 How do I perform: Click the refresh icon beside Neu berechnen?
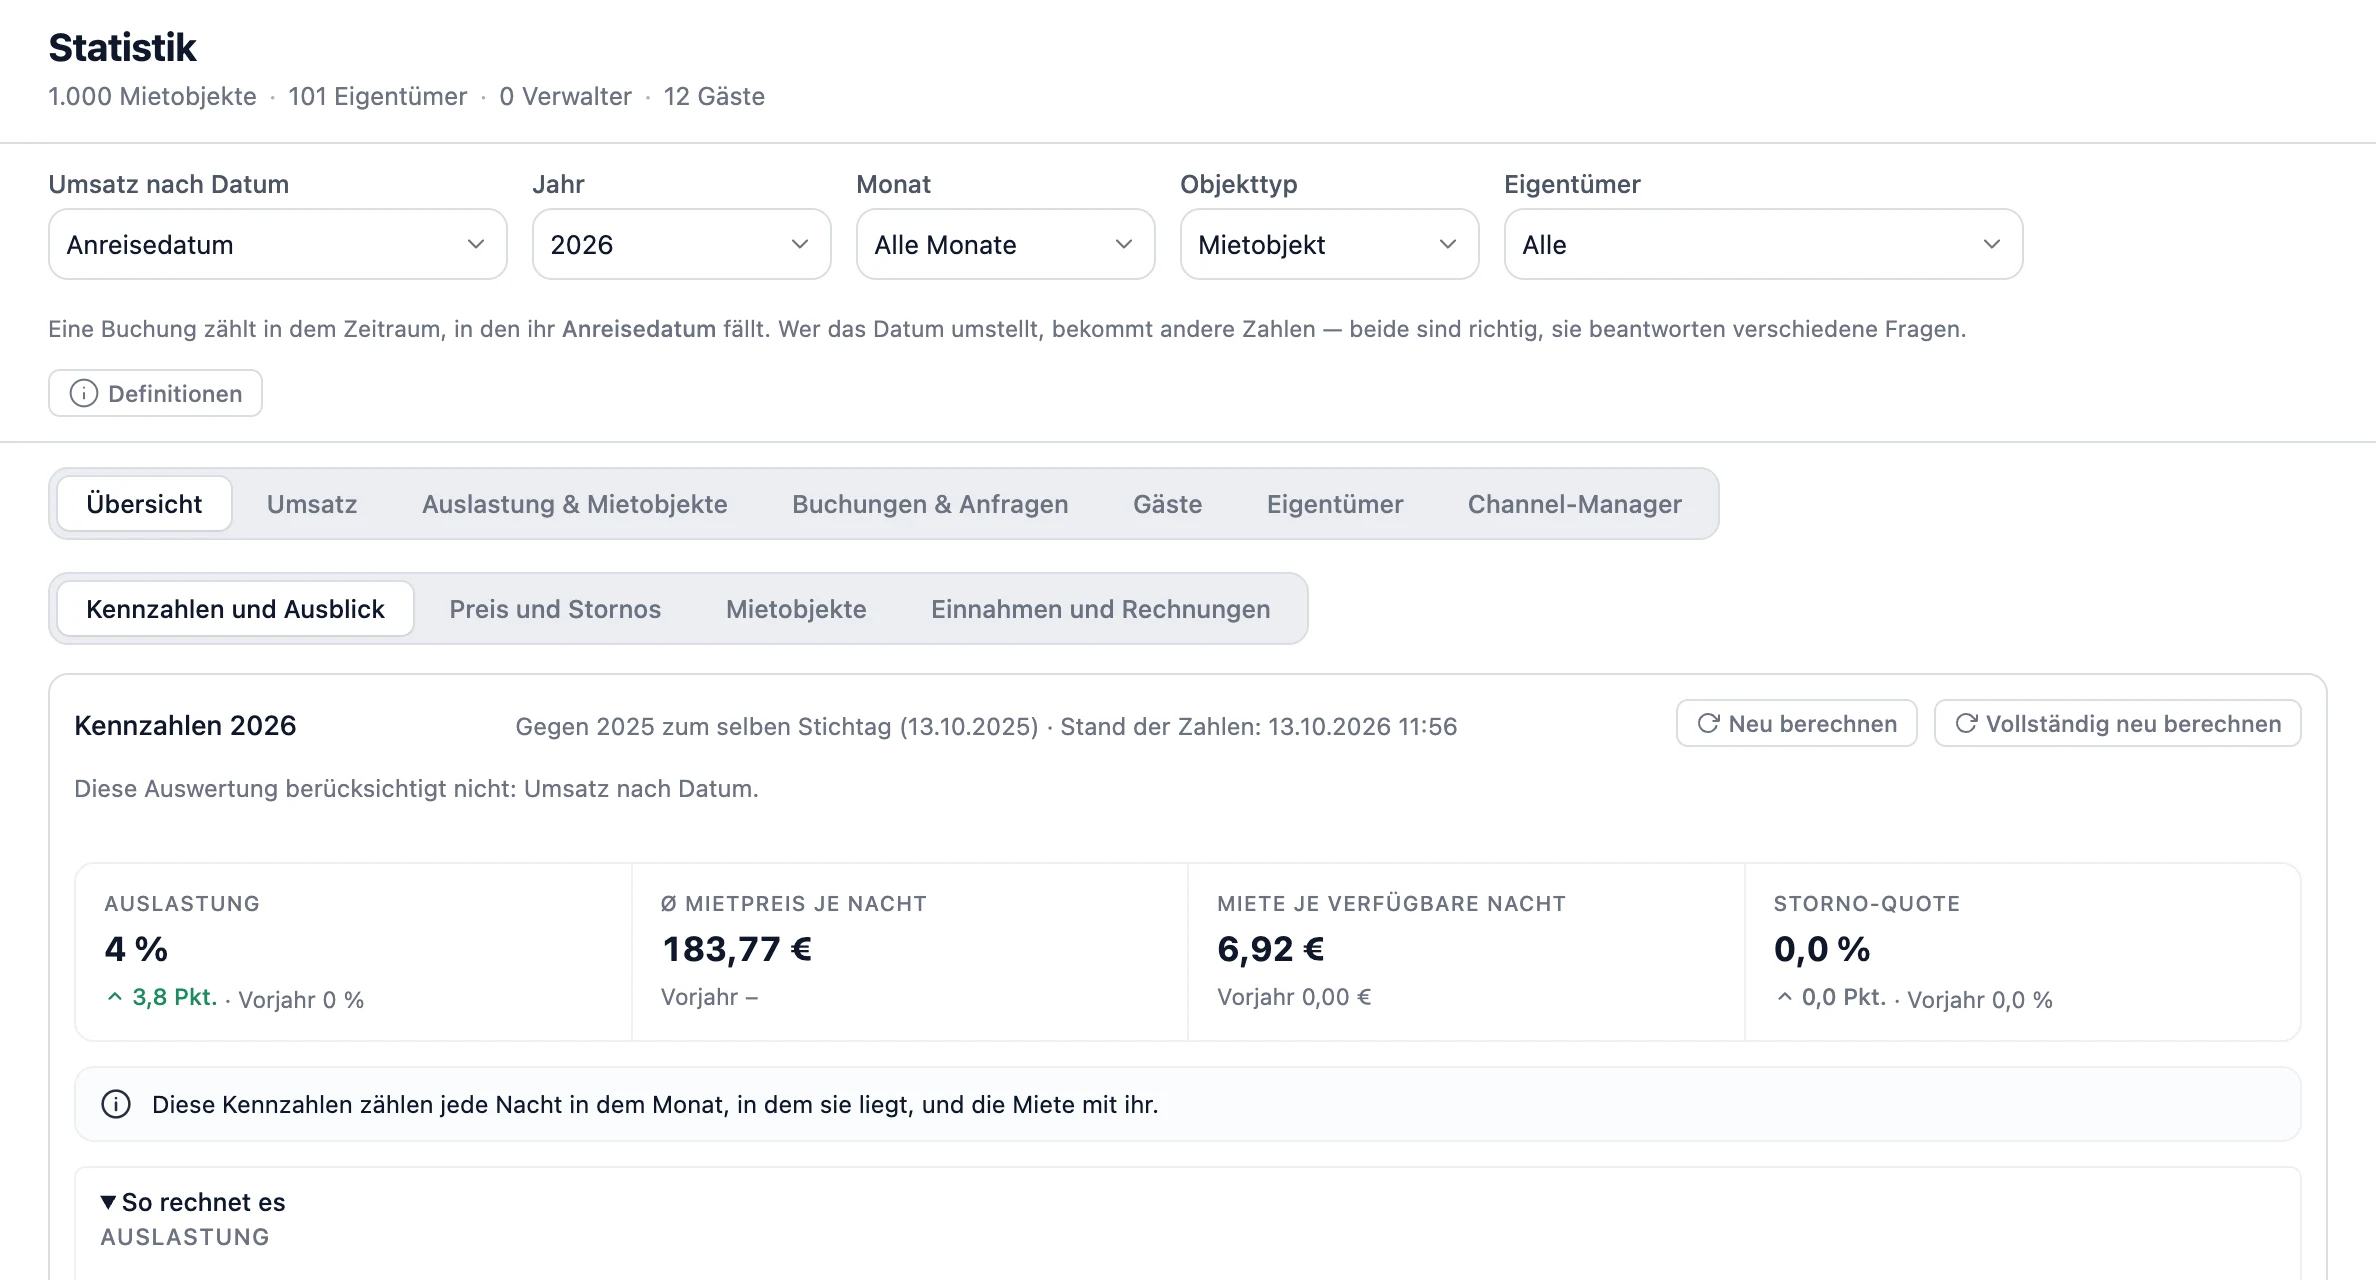(1708, 723)
